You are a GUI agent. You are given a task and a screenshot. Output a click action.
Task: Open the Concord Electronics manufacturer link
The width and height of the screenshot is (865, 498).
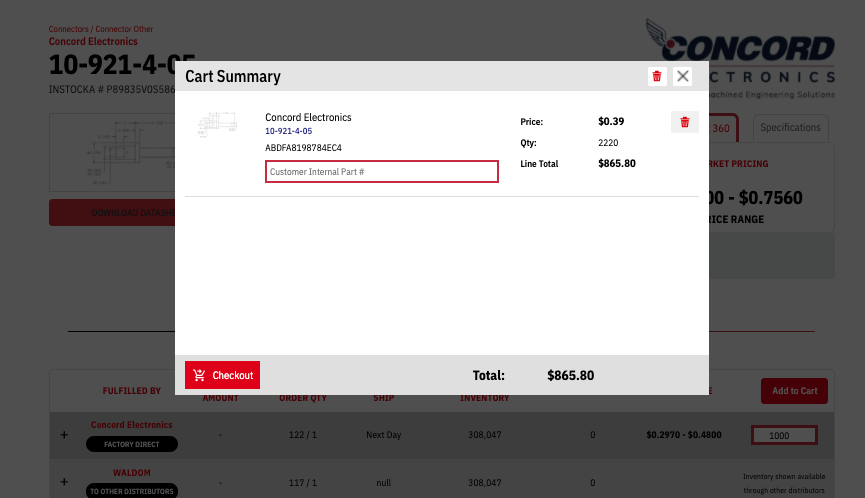click(93, 41)
